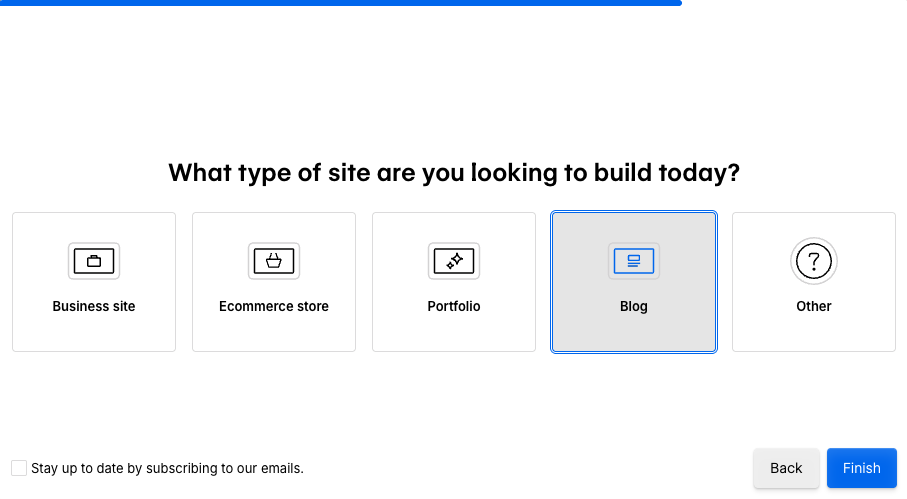
Task: Pick the Portfolio sparkle icon
Action: click(x=454, y=261)
